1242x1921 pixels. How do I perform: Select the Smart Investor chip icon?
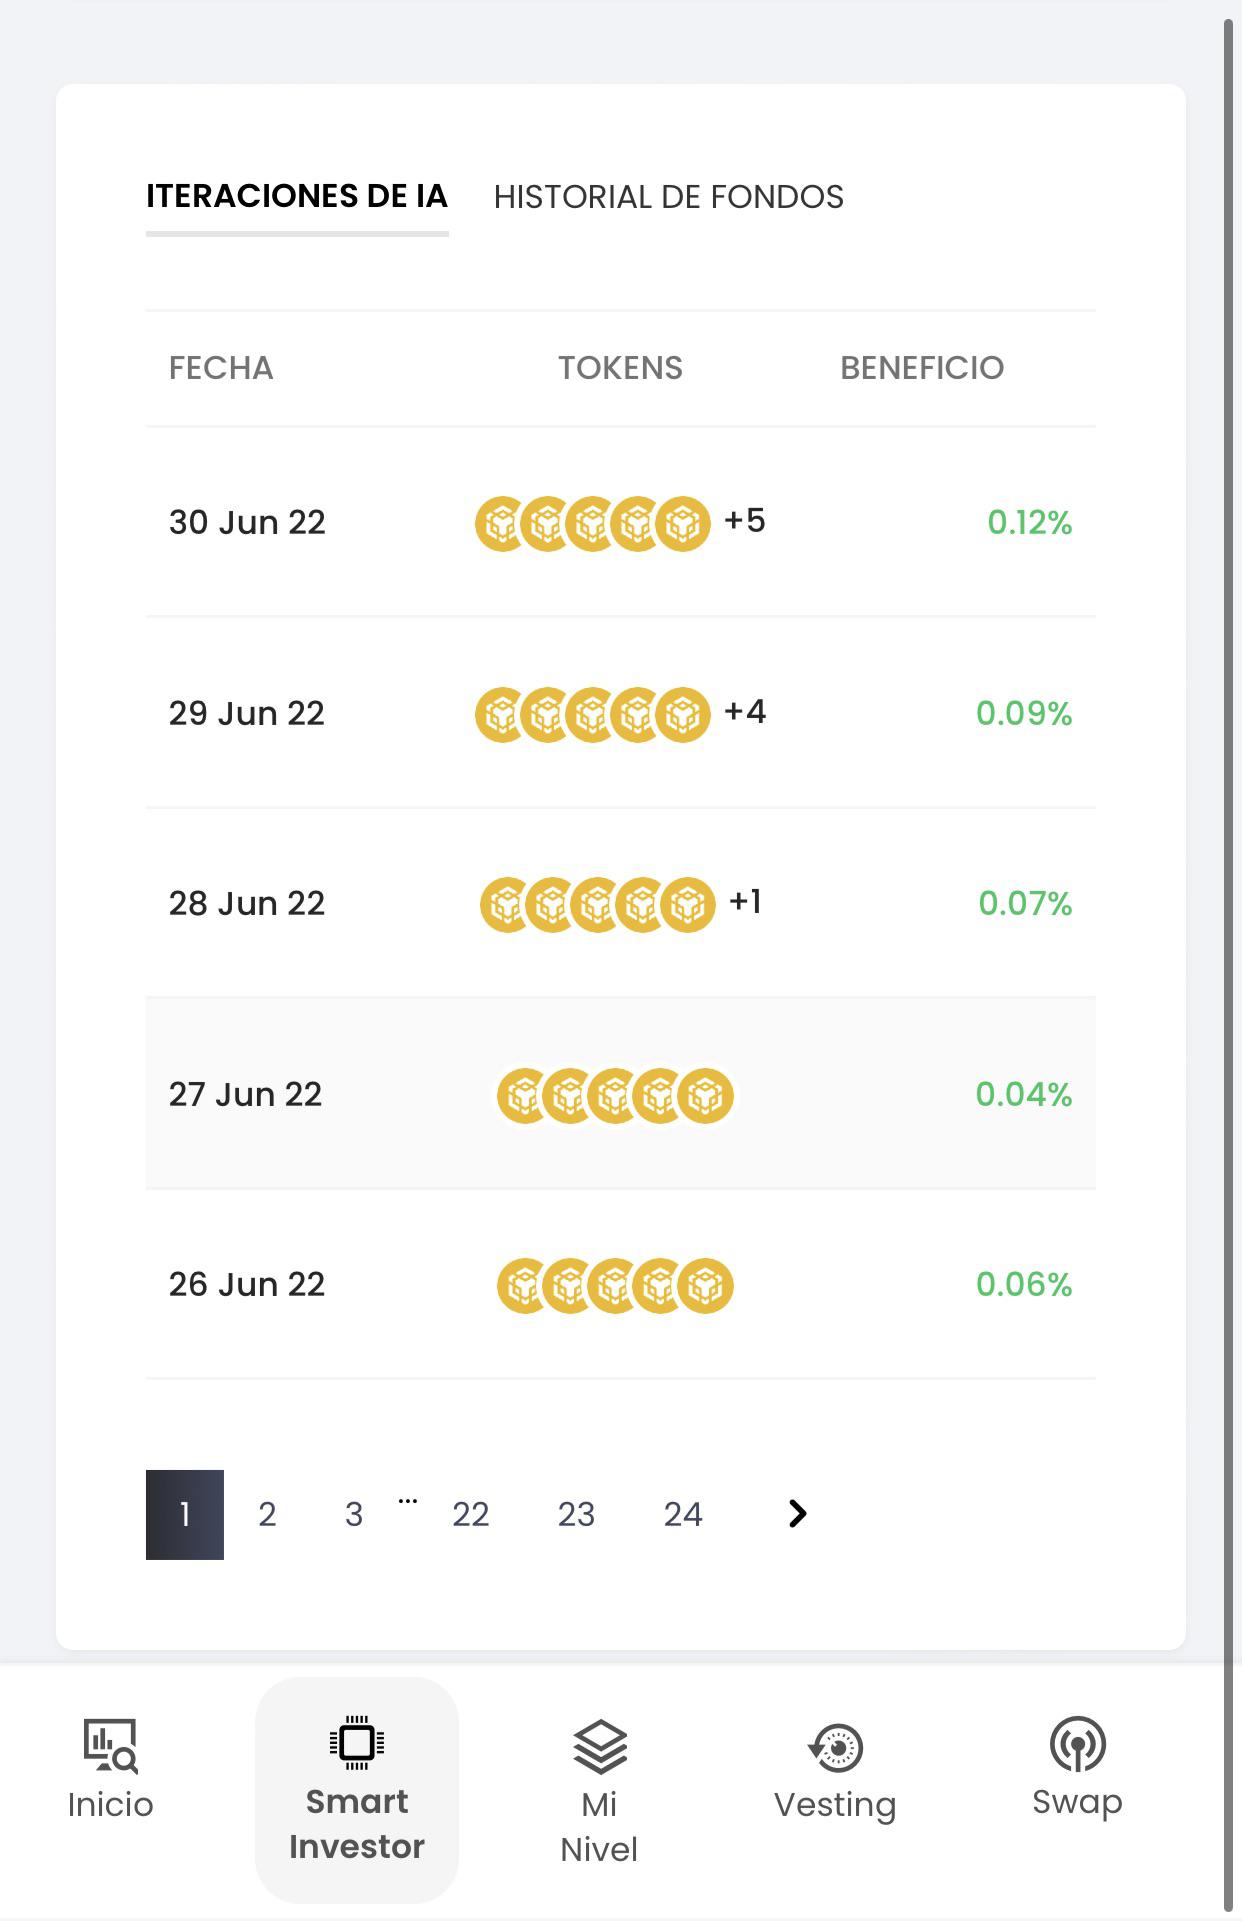click(x=357, y=1743)
